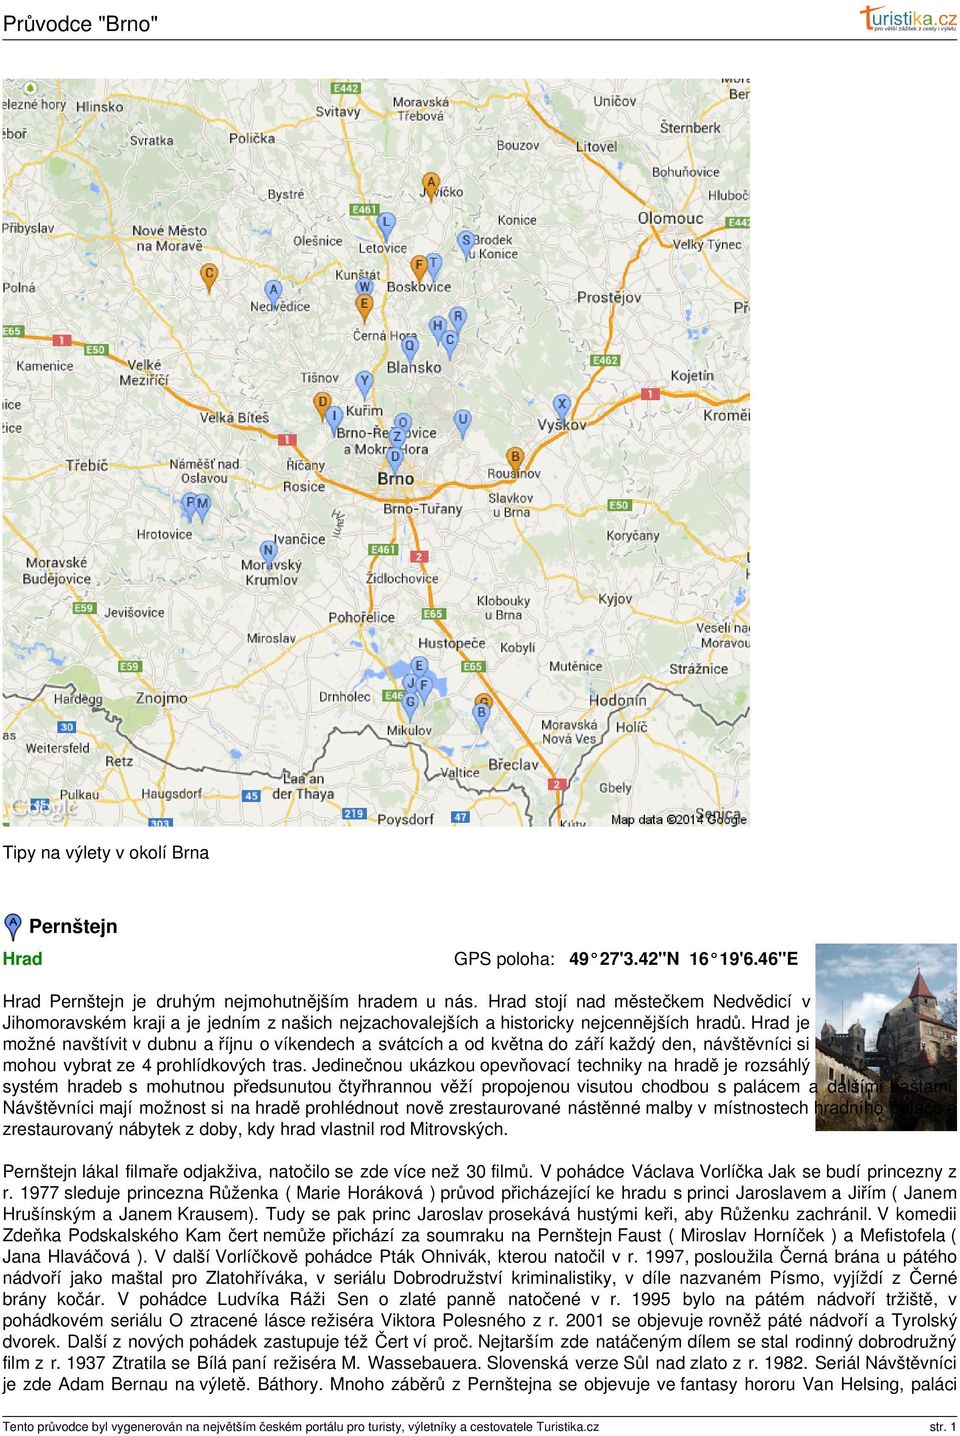Click the Brno city label on map
Screen dimensions: 960x1436
(x=395, y=479)
